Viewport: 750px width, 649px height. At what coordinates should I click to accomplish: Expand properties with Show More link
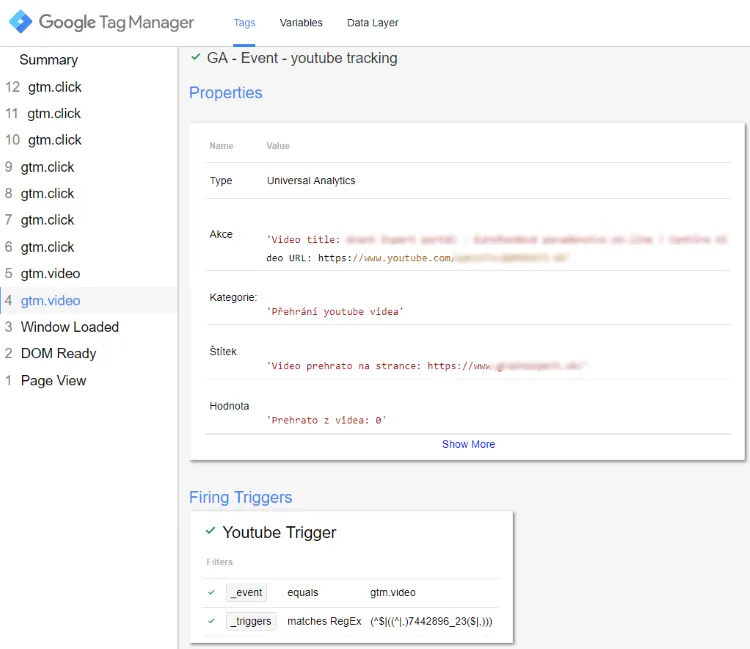click(x=468, y=444)
